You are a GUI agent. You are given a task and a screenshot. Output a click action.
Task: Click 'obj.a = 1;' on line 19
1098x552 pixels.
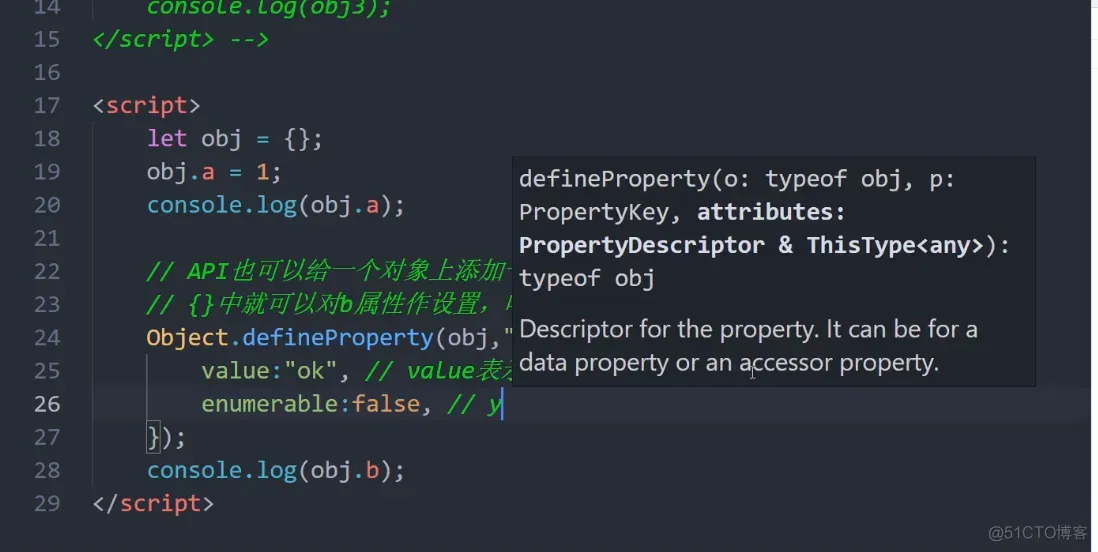click(214, 172)
